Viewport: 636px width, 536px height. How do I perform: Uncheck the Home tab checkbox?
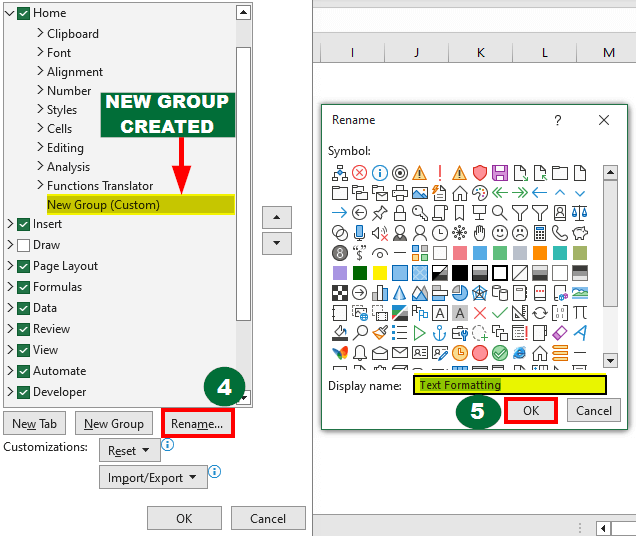click(24, 13)
